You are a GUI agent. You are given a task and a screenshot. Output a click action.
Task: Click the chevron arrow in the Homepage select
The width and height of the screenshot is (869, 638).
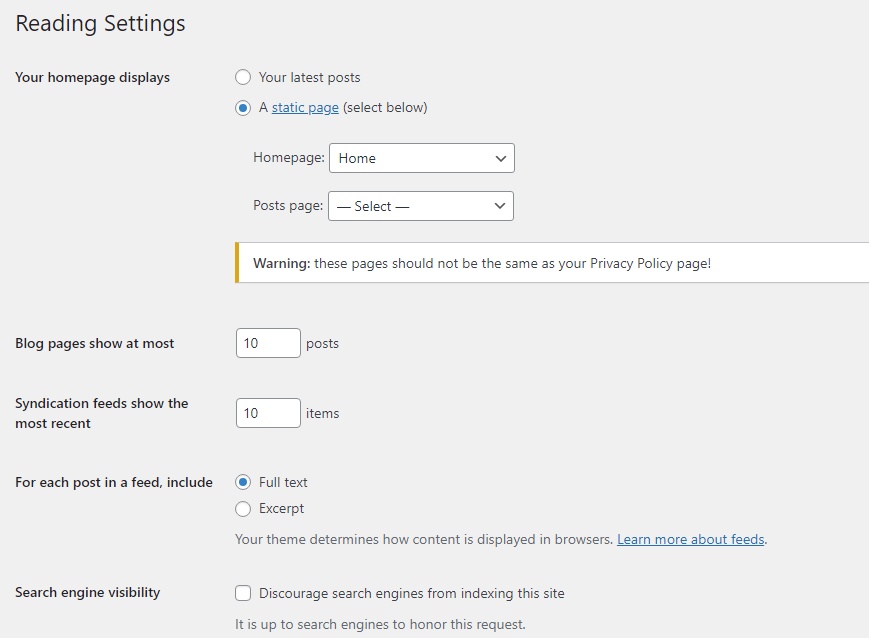pyautogui.click(x=501, y=158)
